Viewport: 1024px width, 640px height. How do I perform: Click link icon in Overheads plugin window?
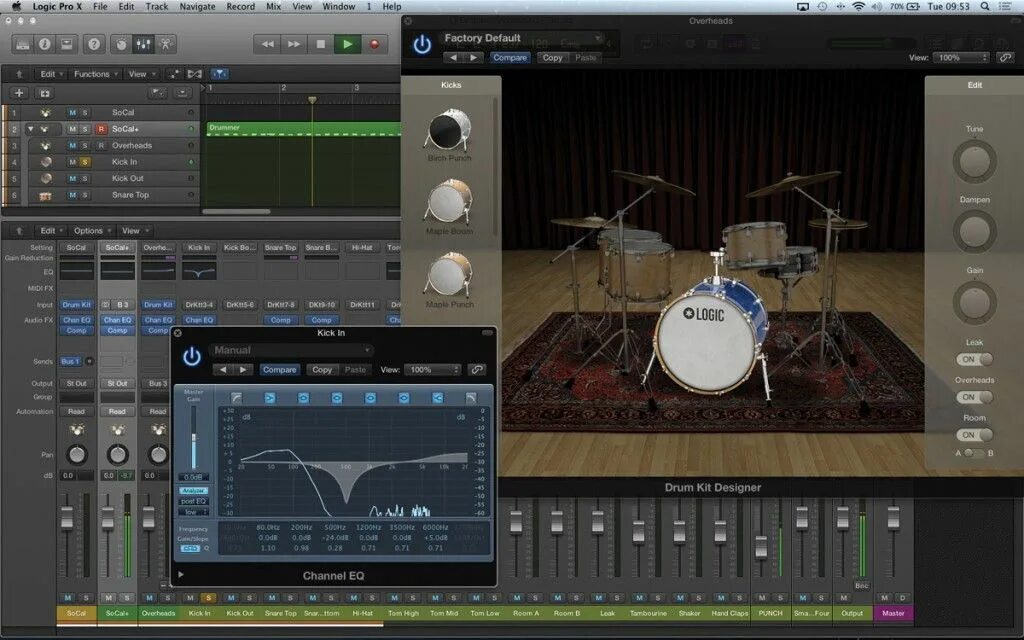(1006, 57)
